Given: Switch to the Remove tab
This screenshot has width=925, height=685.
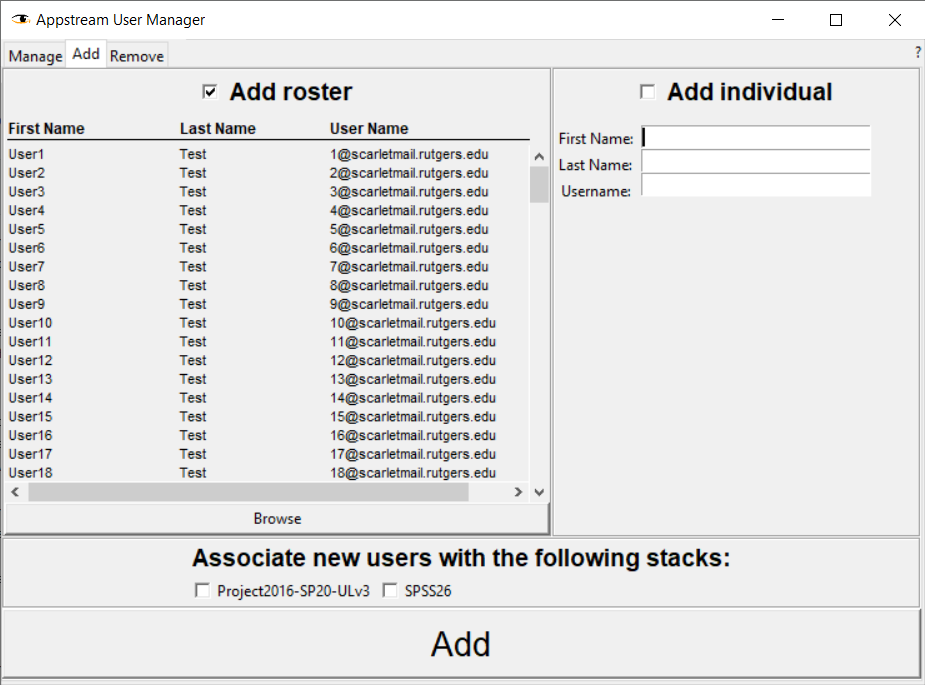Looking at the screenshot, I should point(137,56).
